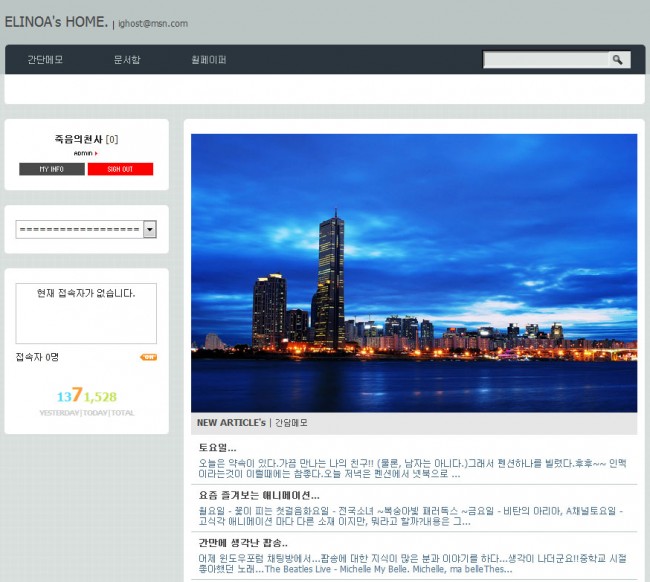The height and width of the screenshot is (582, 650).
Task: Open the dashed dropdown arrow in sidebar
Action: click(x=150, y=230)
